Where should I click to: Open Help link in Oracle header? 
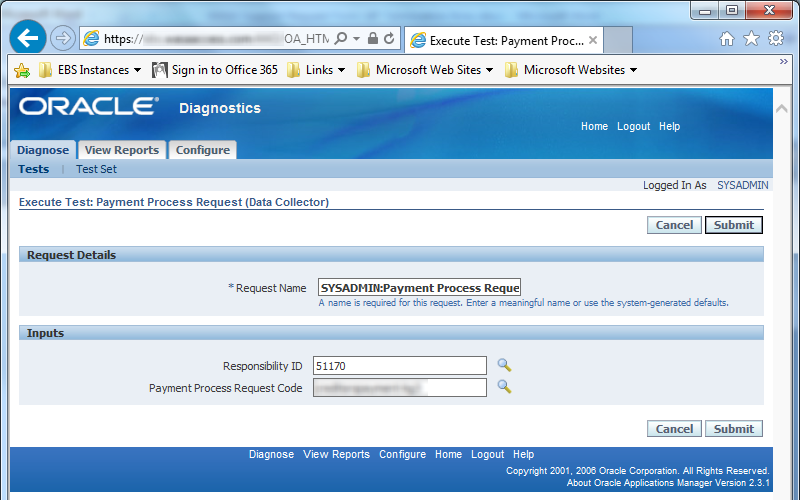pyautogui.click(x=669, y=126)
